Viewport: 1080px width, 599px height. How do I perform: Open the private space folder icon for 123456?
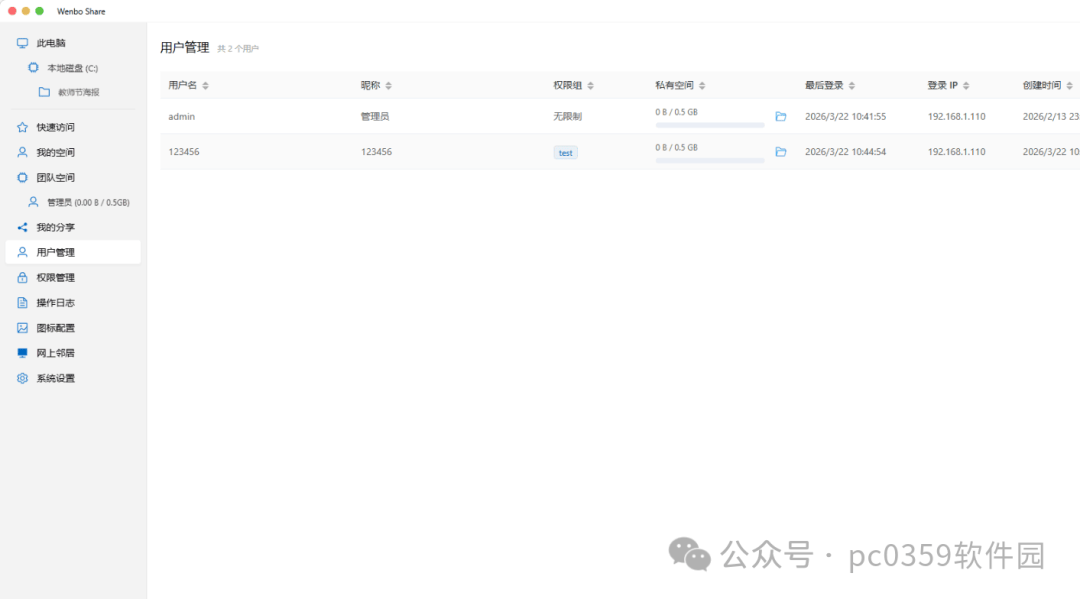coord(781,152)
